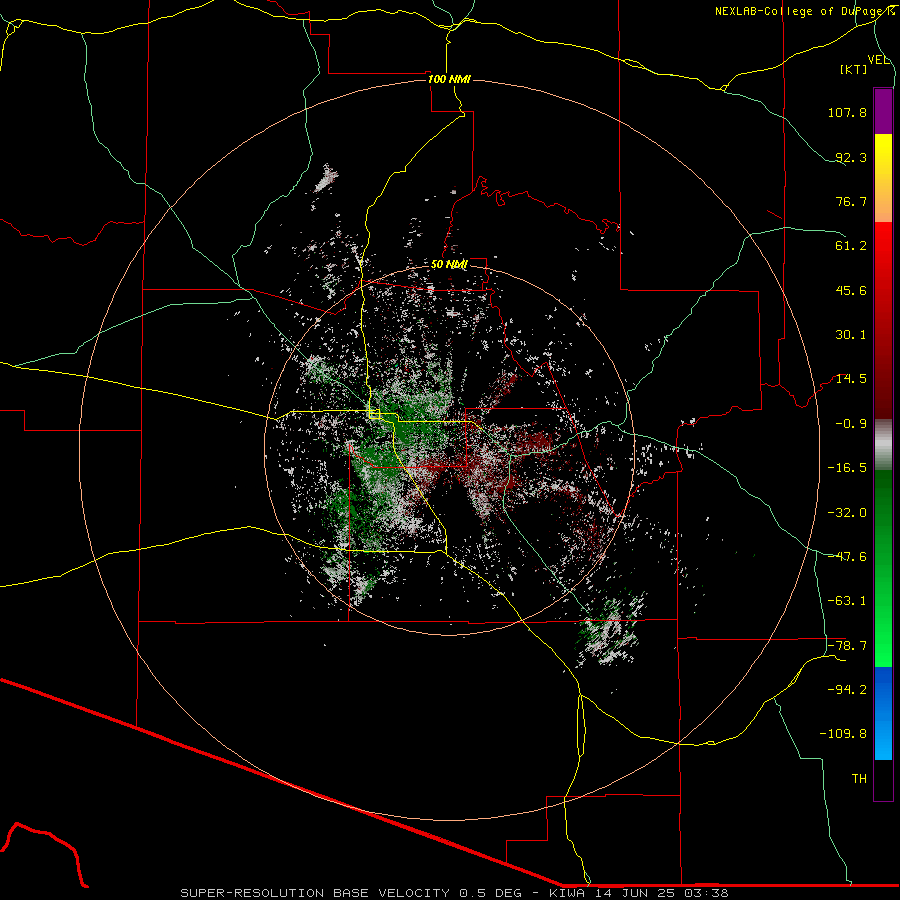Click the 76.7 value on velocity scale
The height and width of the screenshot is (900, 900).
(851, 201)
